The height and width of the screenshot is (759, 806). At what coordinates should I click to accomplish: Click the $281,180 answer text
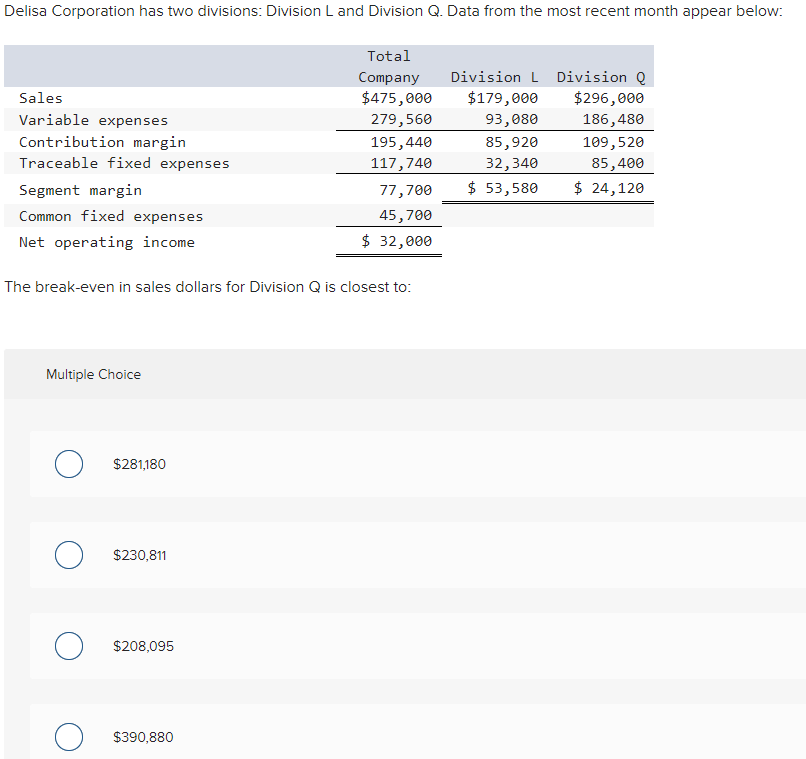[139, 464]
